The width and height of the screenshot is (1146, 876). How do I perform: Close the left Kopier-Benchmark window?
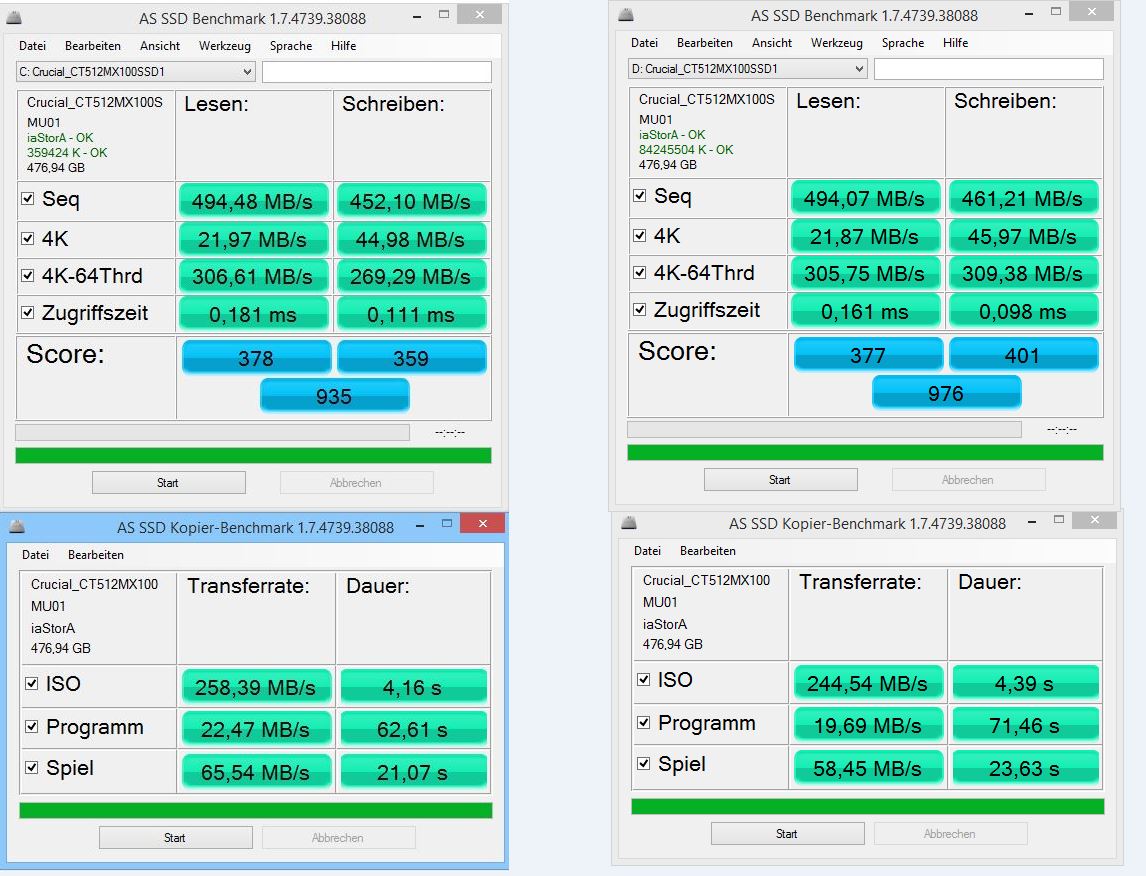tap(482, 523)
